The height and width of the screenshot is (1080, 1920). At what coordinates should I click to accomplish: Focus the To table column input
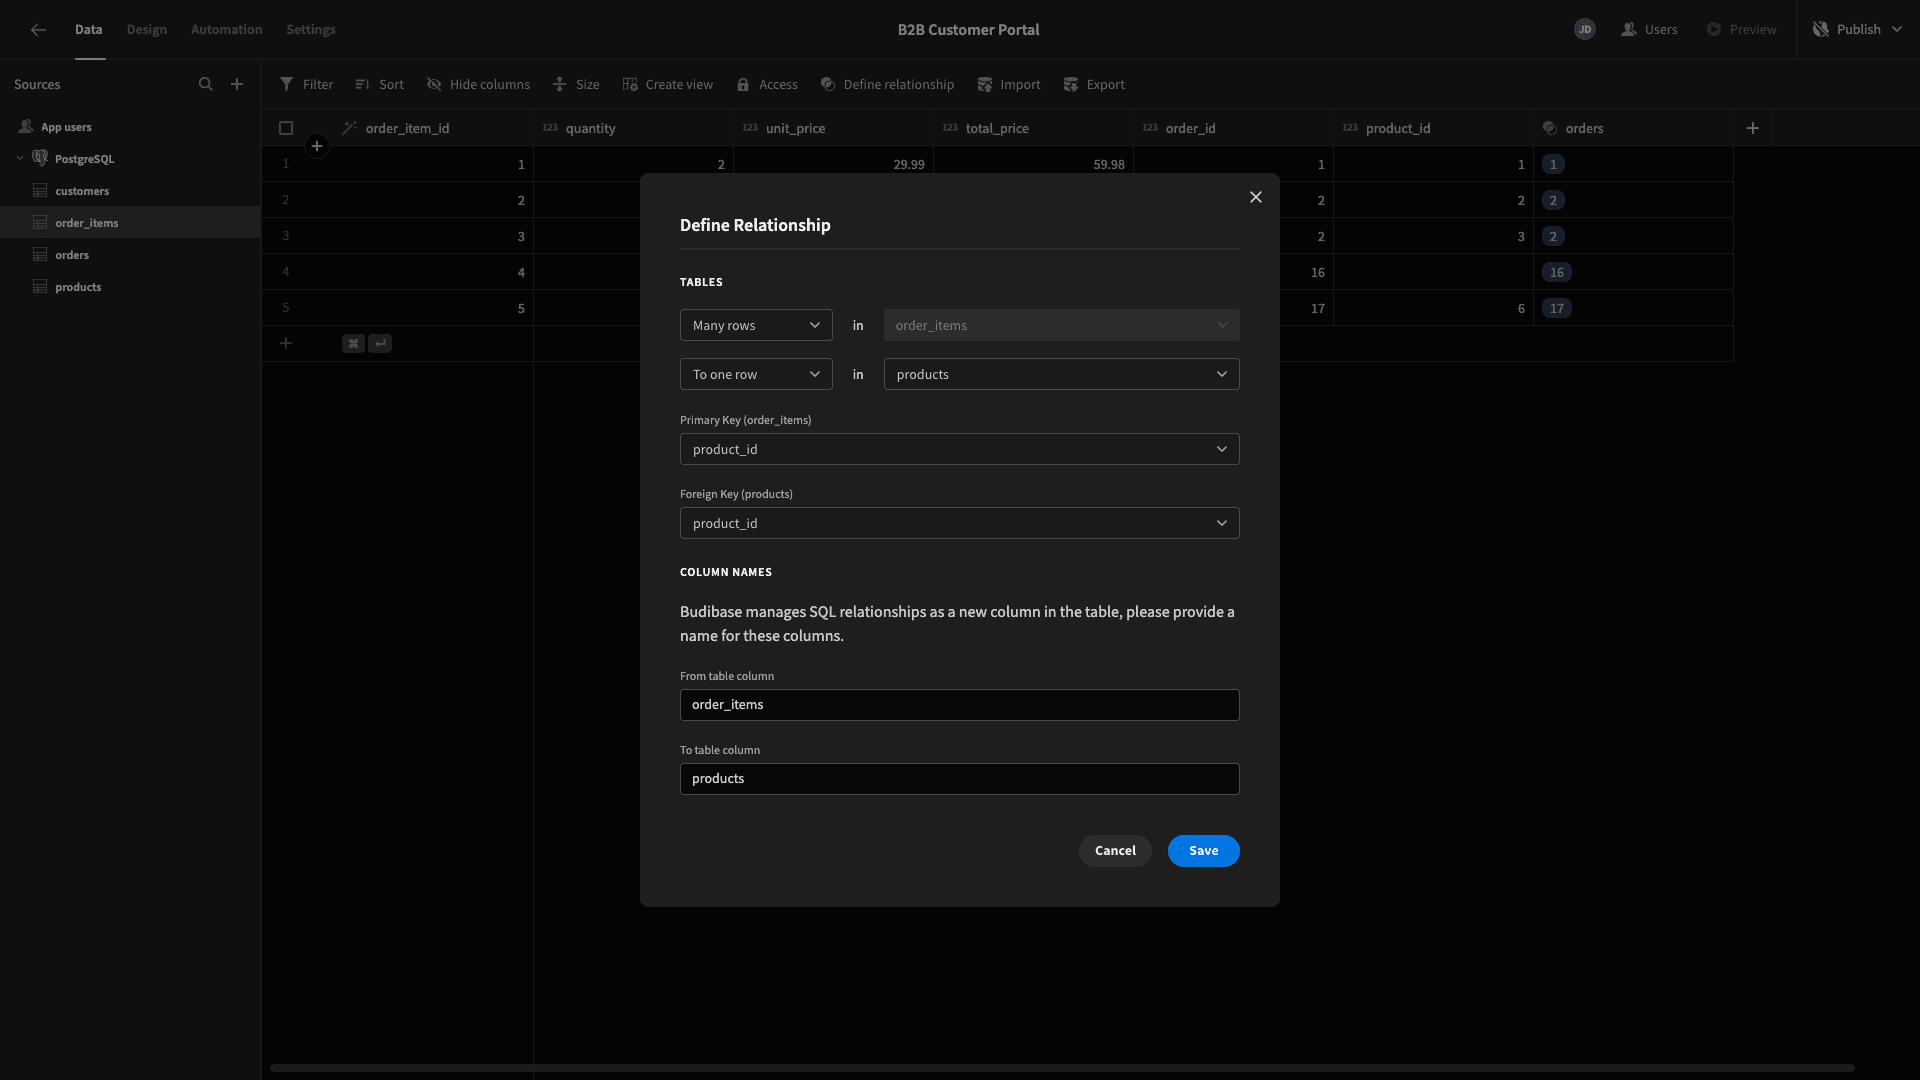tap(960, 779)
